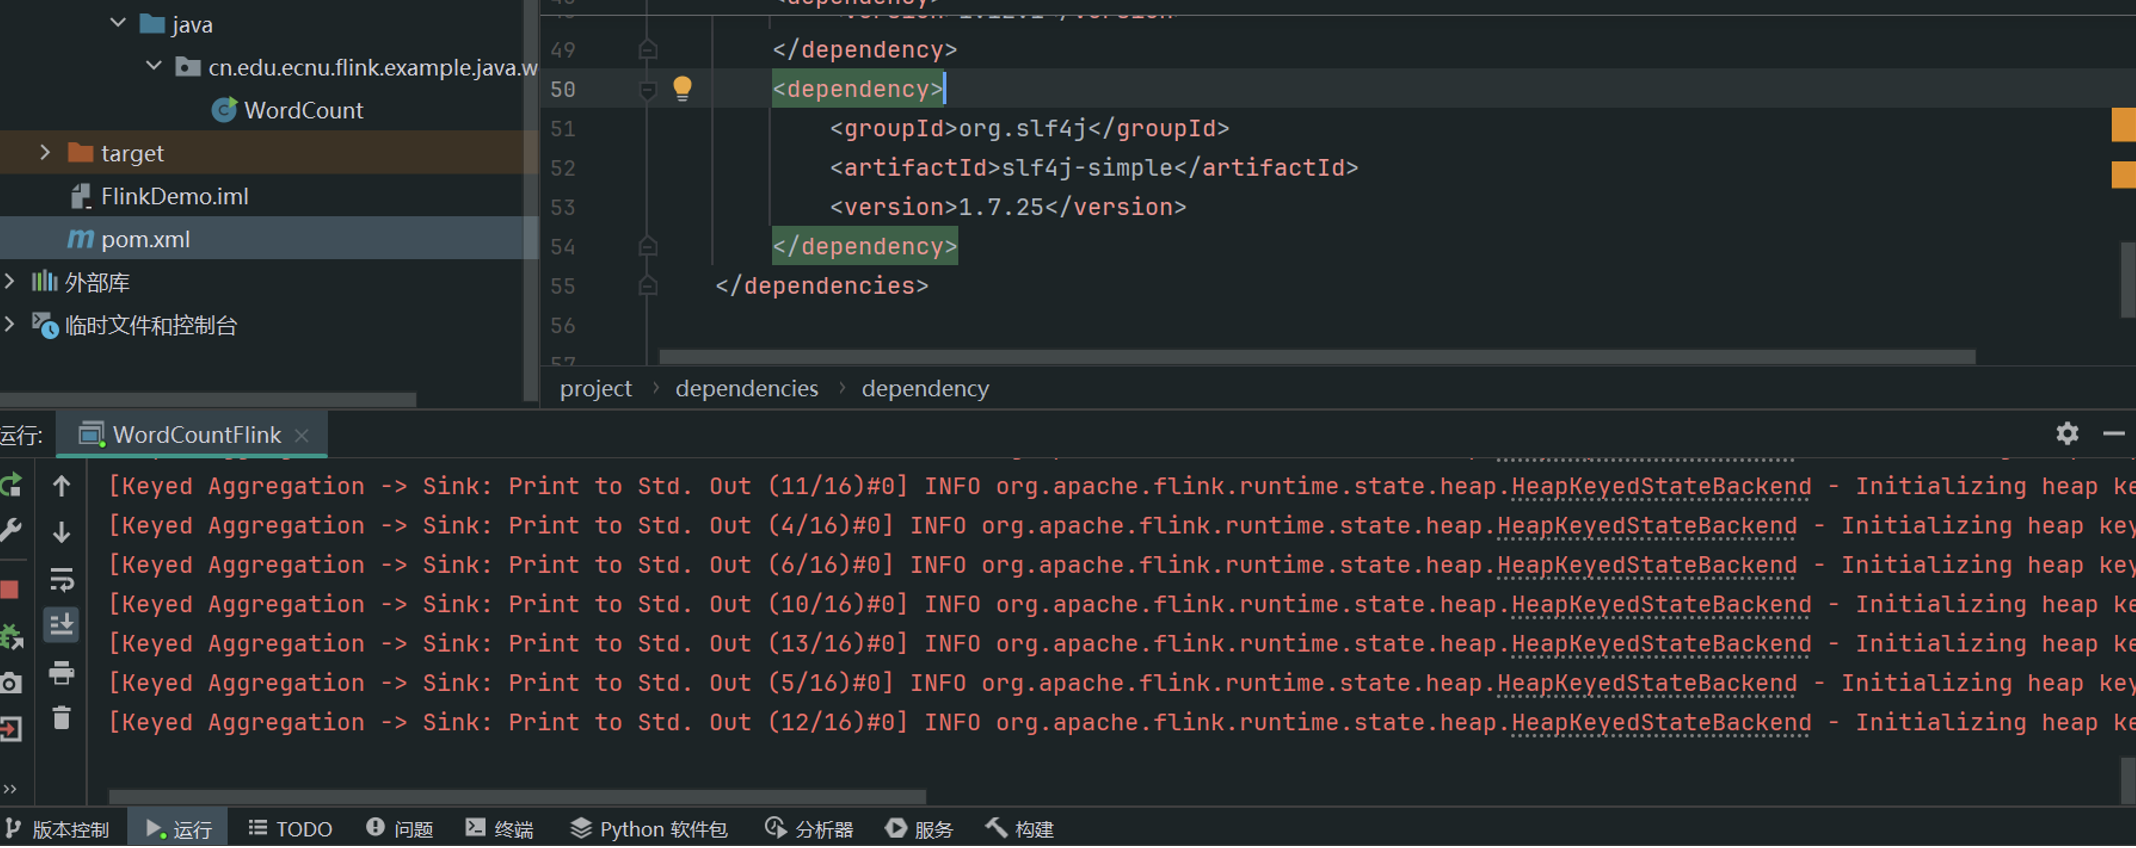Click second orange warning stripe marker
2136x848 pixels.
coord(2123,174)
